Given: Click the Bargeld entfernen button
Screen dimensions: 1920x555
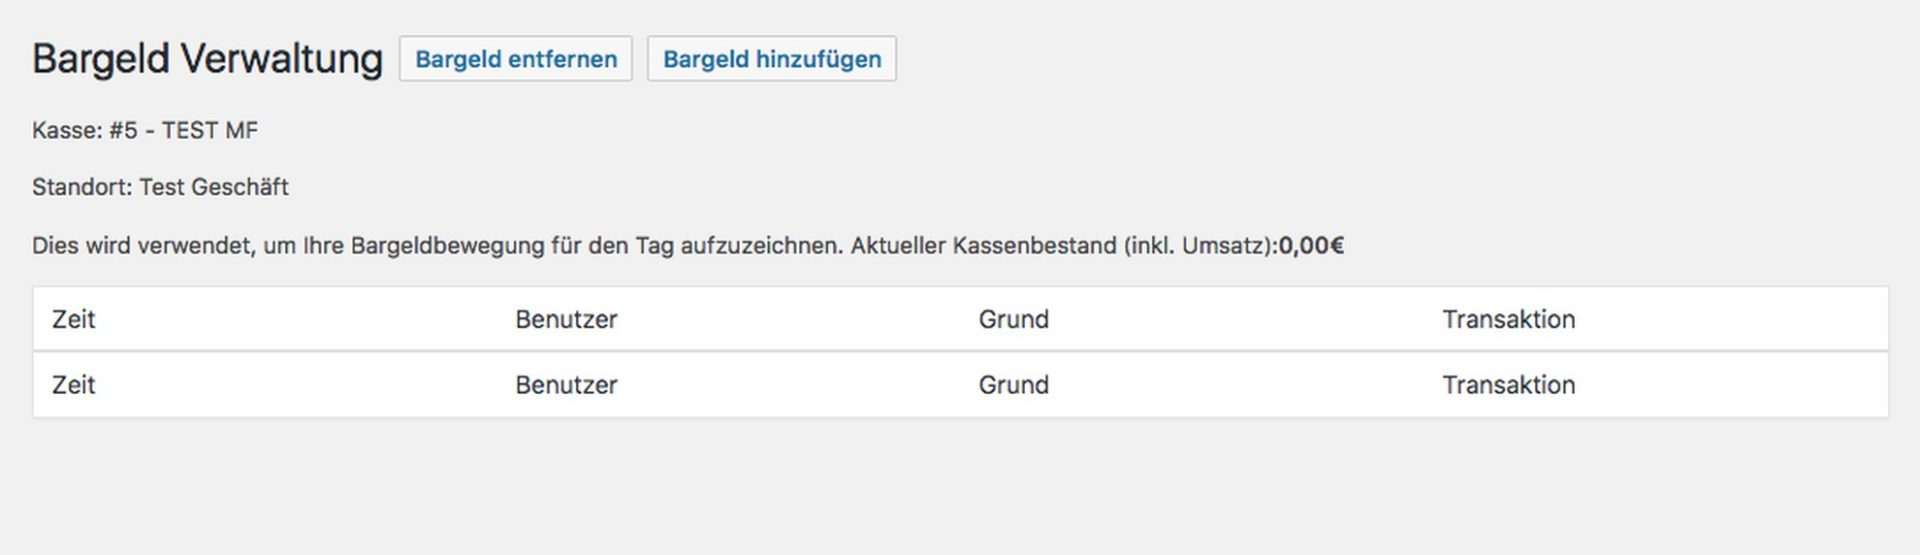Looking at the screenshot, I should (516, 59).
